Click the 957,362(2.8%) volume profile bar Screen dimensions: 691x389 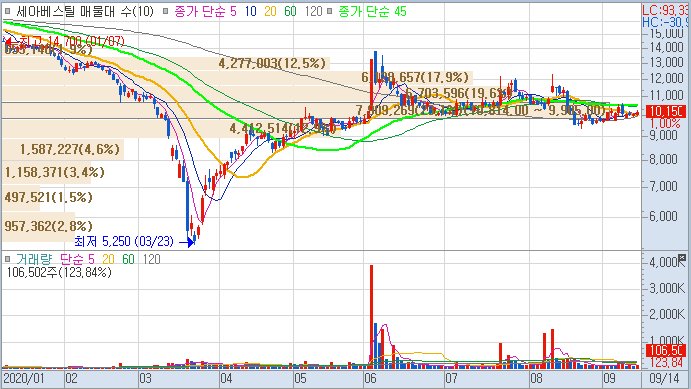click(38, 226)
